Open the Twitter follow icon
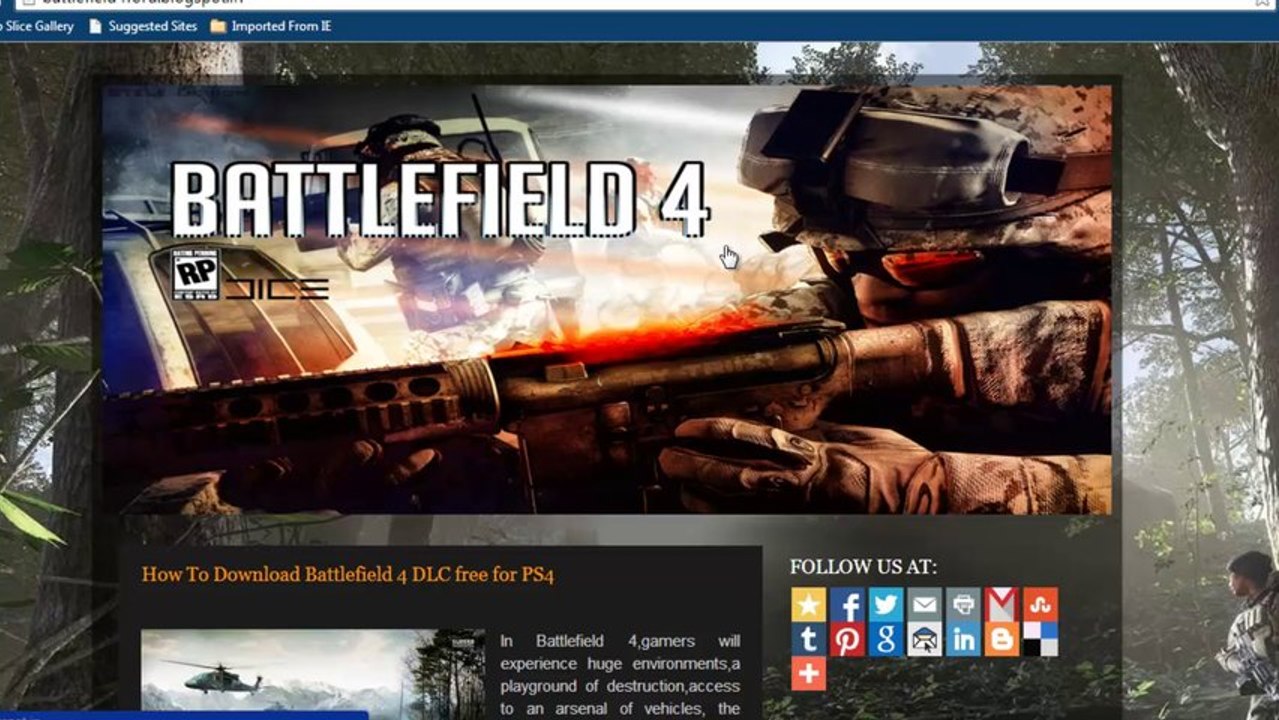1279x720 pixels. point(886,604)
